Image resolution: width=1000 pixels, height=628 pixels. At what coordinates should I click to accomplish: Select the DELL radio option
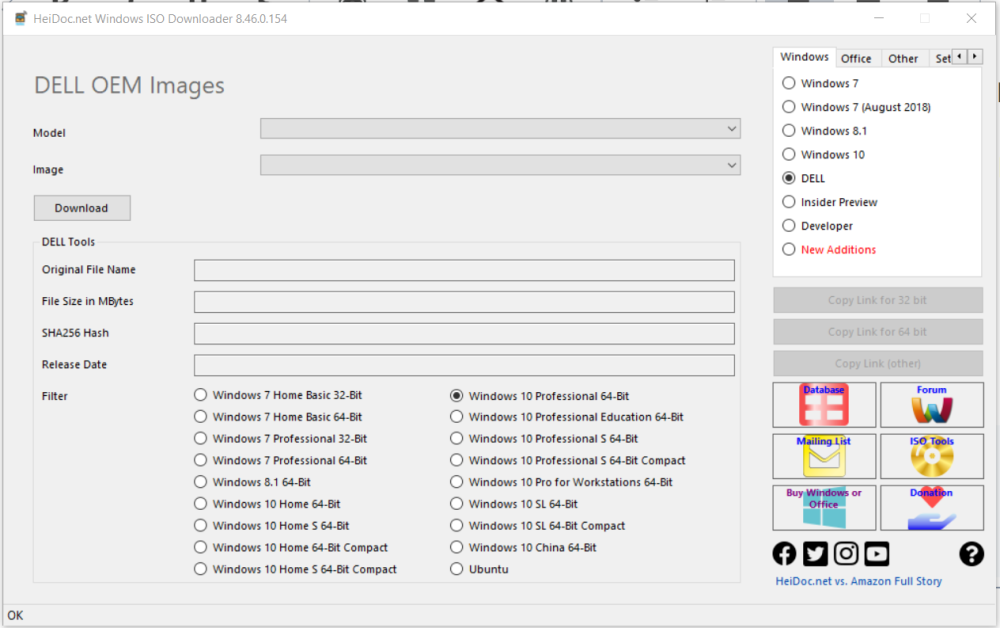point(804,178)
